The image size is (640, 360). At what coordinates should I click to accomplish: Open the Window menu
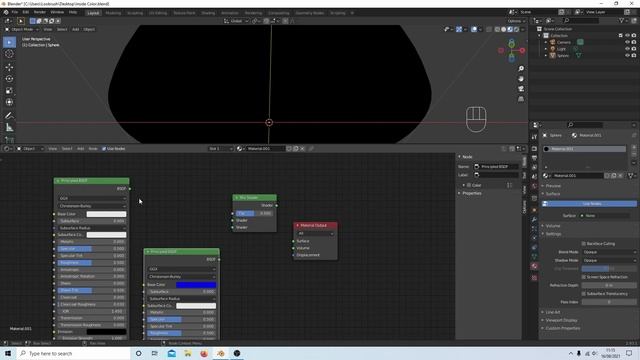coord(57,12)
